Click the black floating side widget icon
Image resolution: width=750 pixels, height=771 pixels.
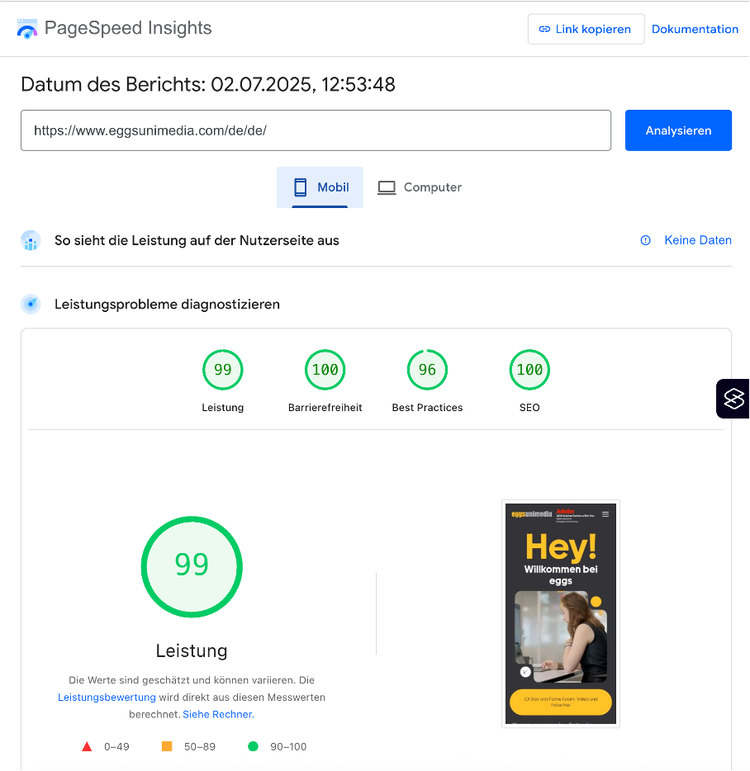pyautogui.click(x=733, y=399)
